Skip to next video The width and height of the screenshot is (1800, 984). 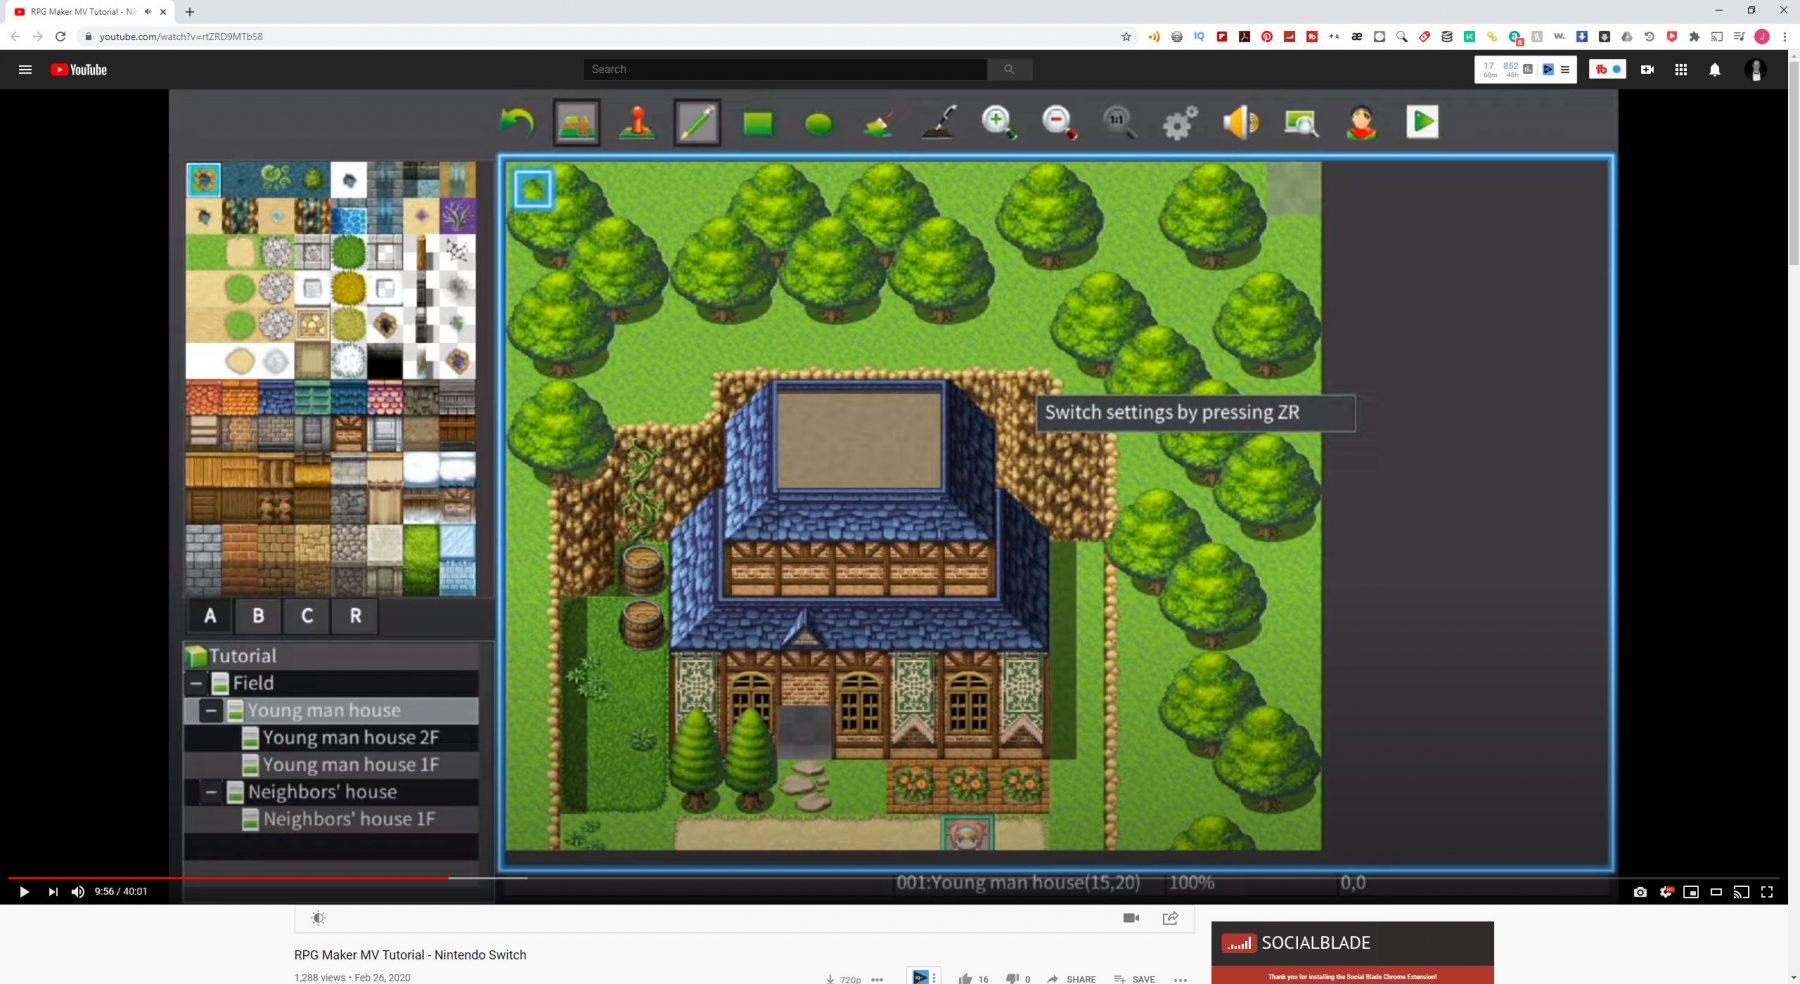(52, 892)
